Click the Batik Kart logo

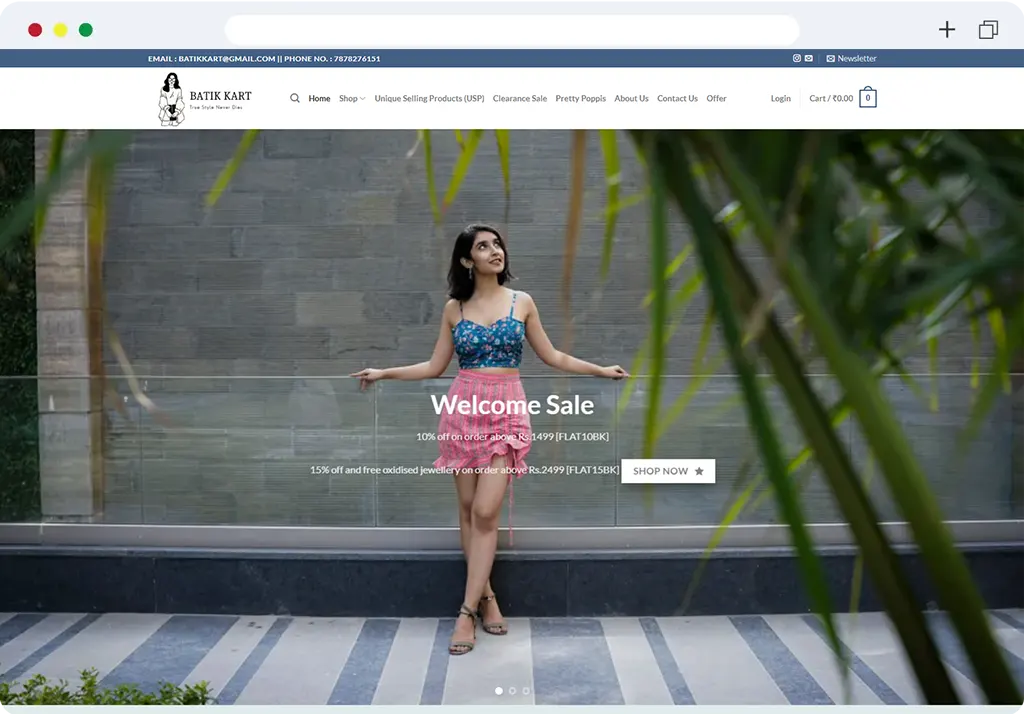pyautogui.click(x=205, y=98)
